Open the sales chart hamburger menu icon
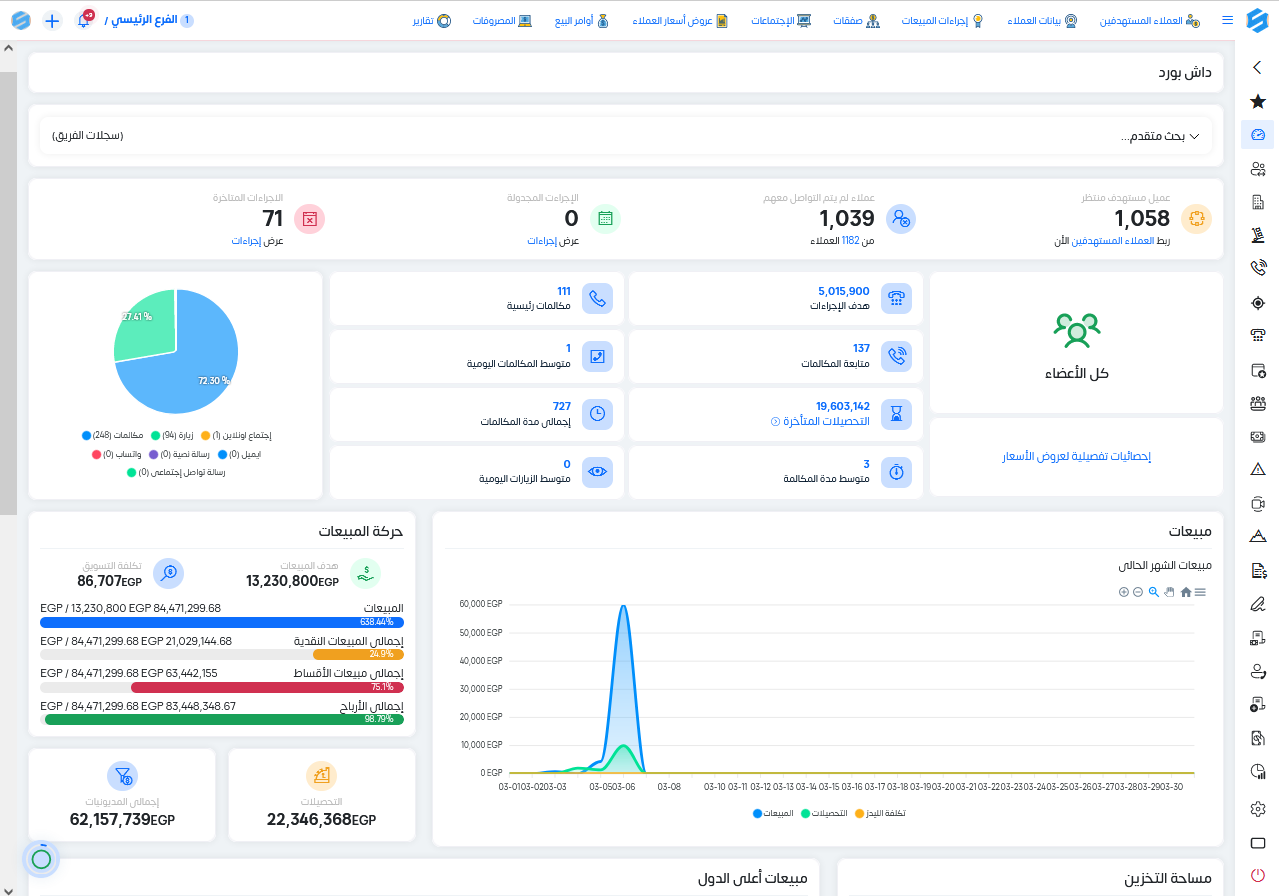The height and width of the screenshot is (896, 1279). tap(1200, 592)
